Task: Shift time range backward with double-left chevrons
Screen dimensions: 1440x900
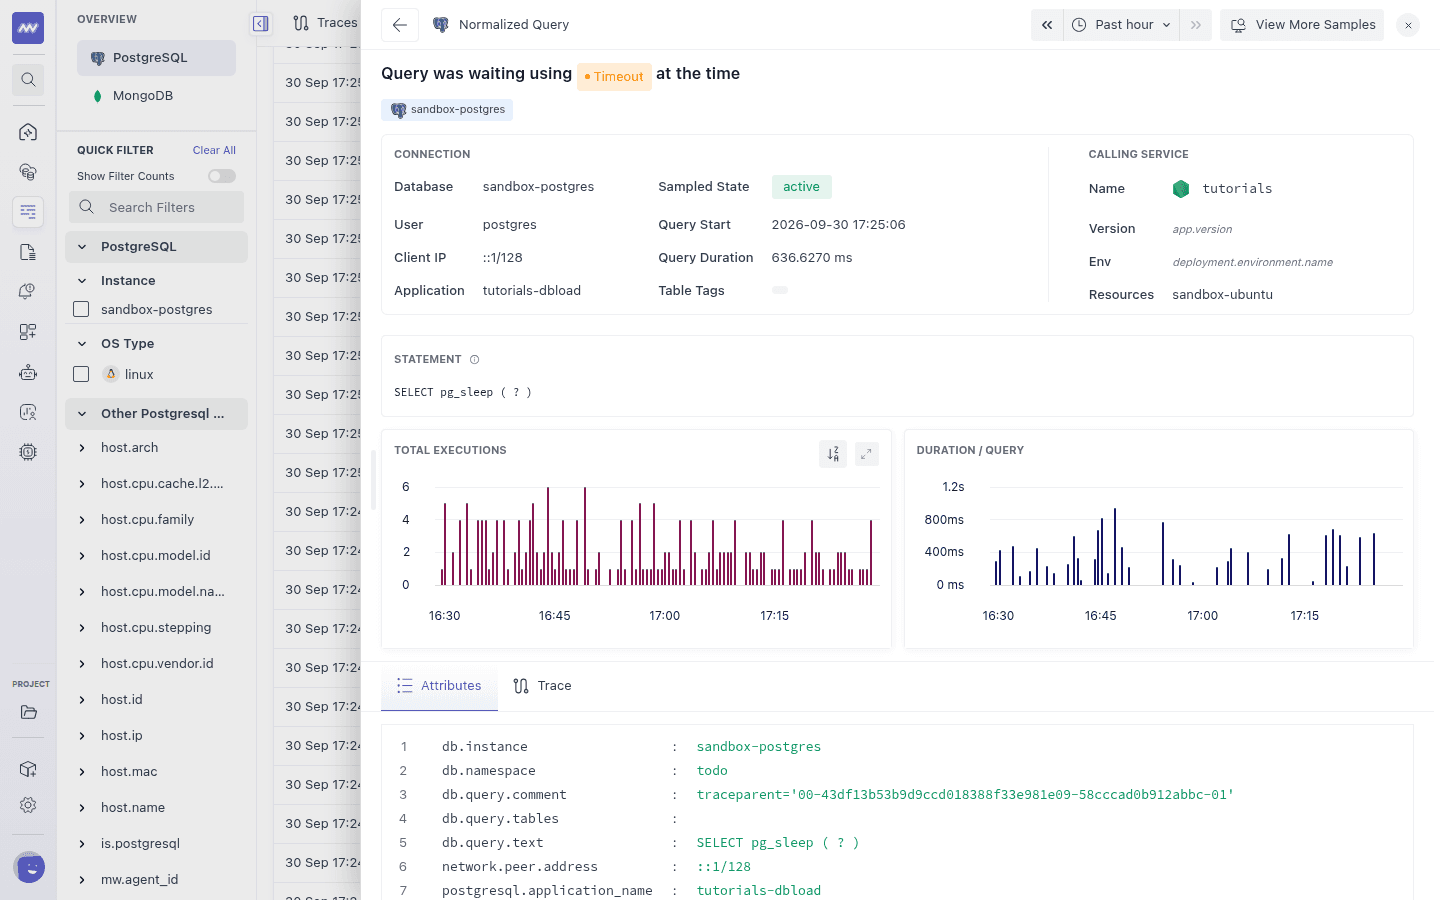Action: (x=1047, y=25)
